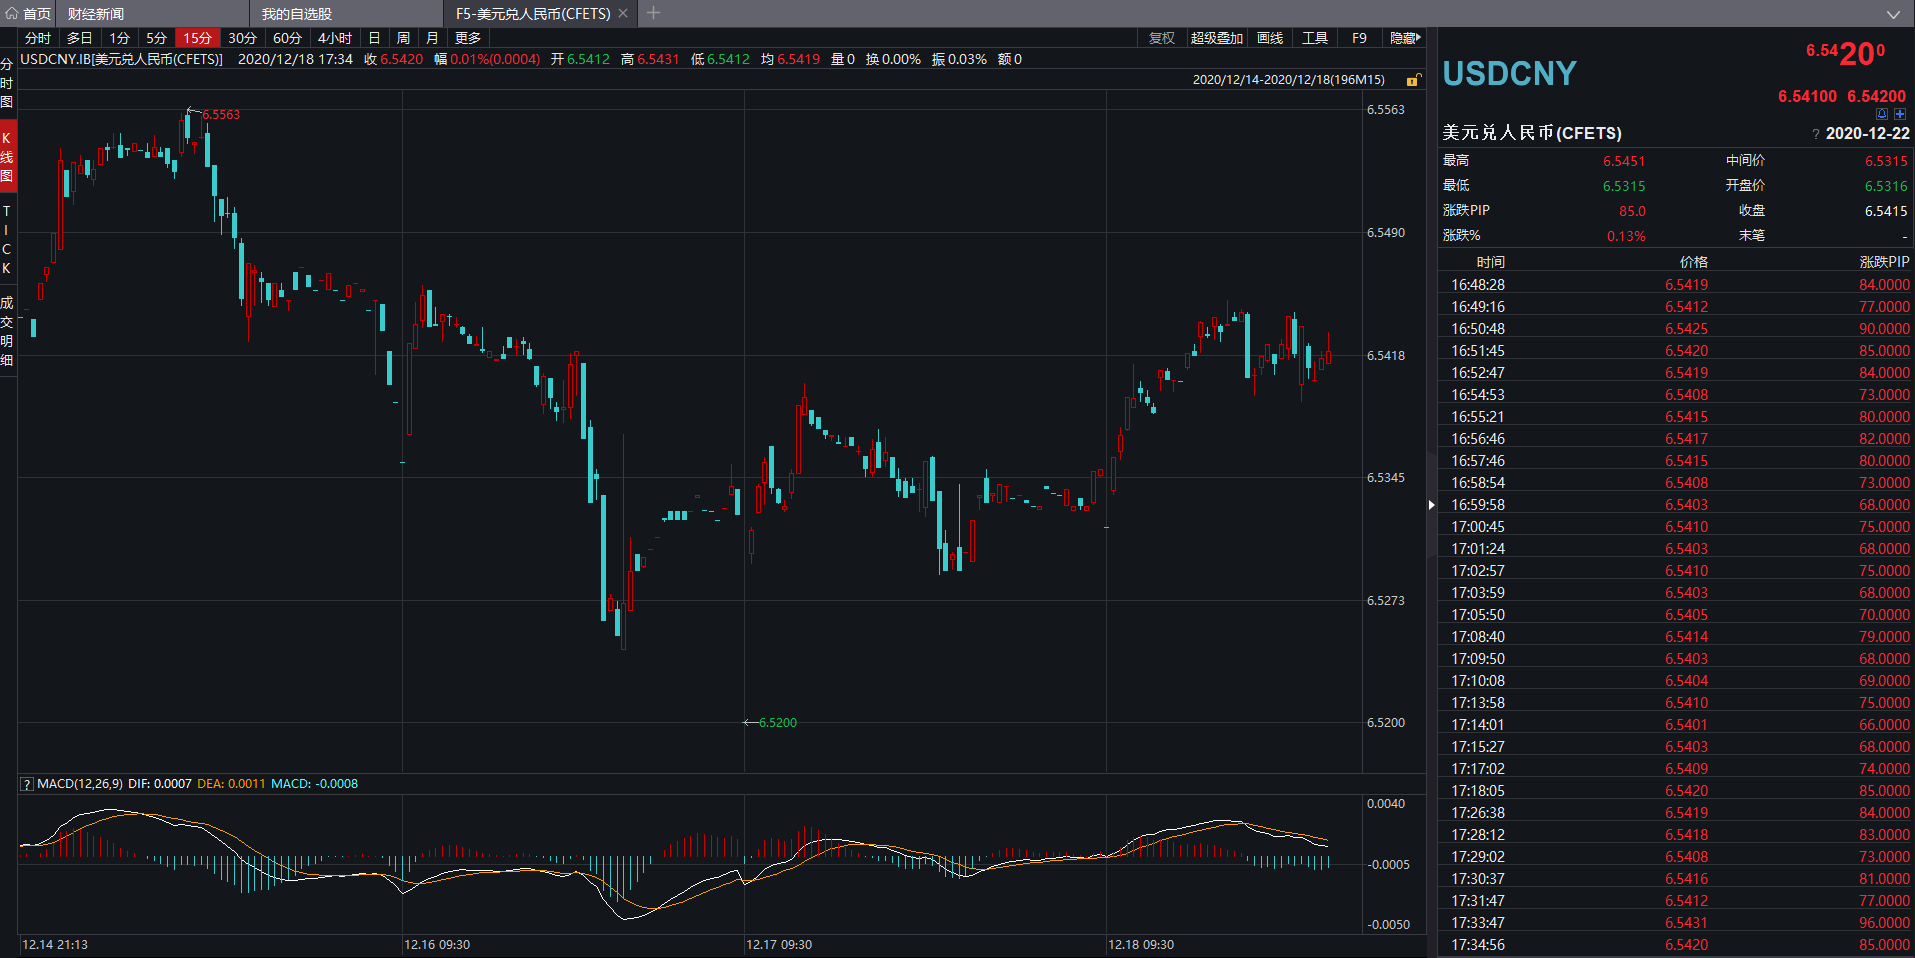This screenshot has width=1915, height=958.
Task: Click the 中间价 value 6.5315
Action: coord(1886,161)
